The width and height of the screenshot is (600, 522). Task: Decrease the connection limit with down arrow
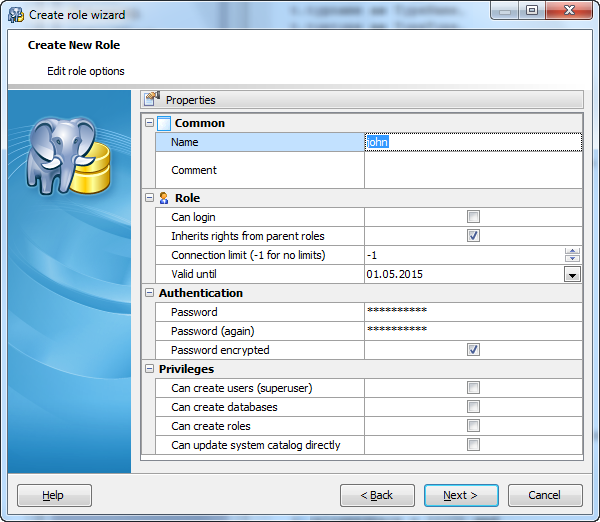point(572,259)
